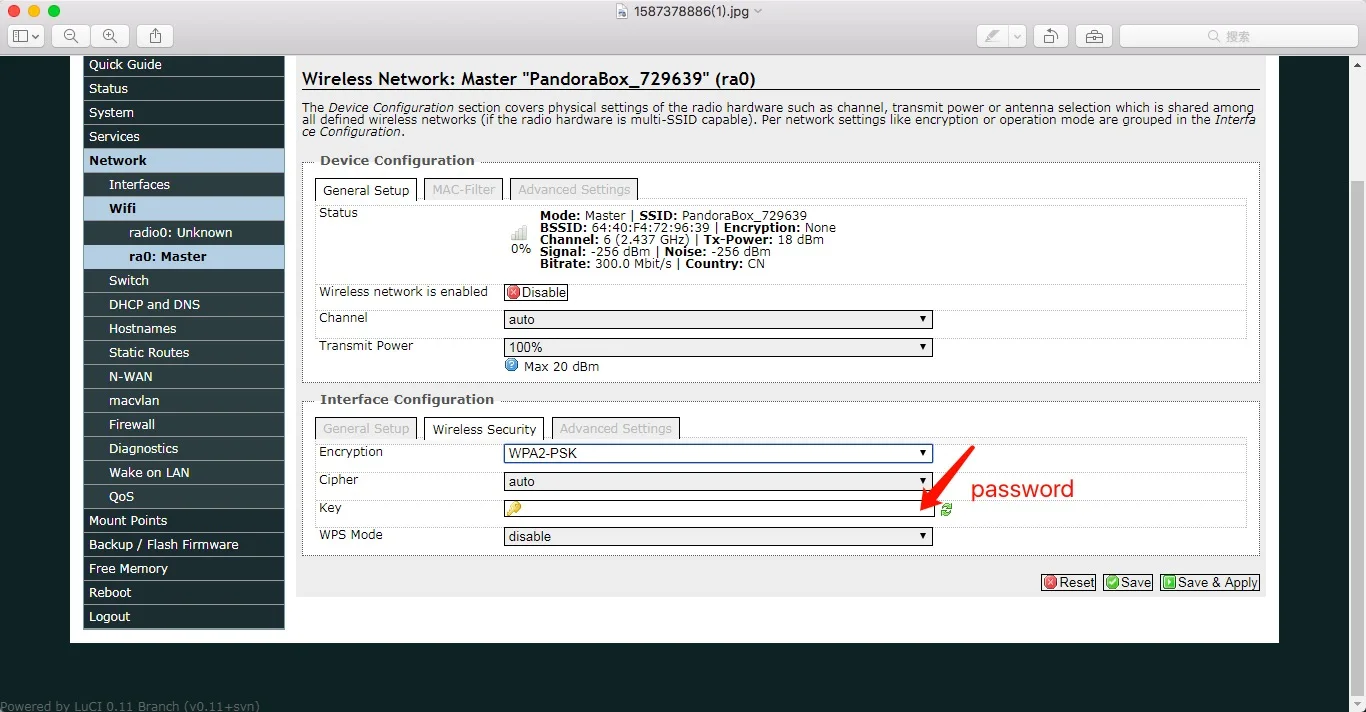Image resolution: width=1366 pixels, height=712 pixels.
Task: Open ra0: Master entry
Action: point(184,257)
